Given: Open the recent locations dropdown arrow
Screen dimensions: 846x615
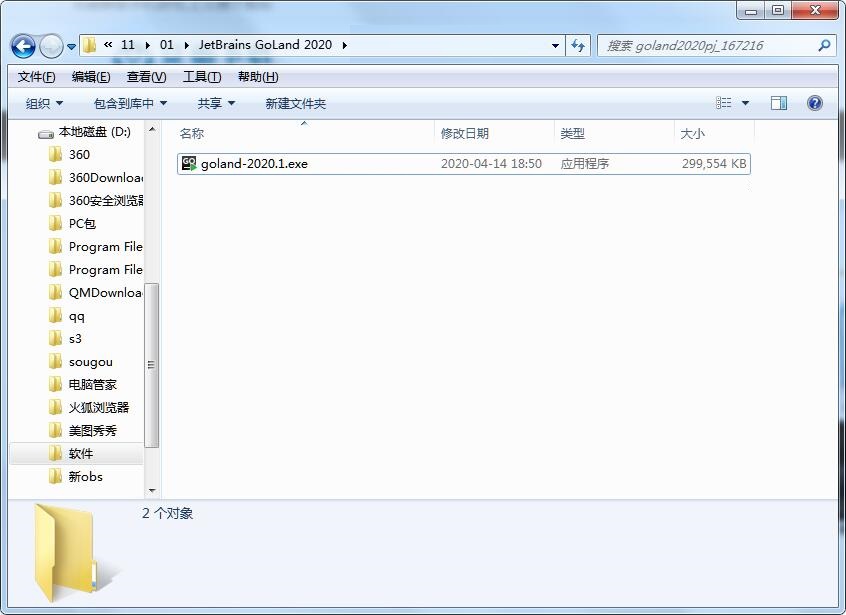Looking at the screenshot, I should pyautogui.click(x=71, y=47).
